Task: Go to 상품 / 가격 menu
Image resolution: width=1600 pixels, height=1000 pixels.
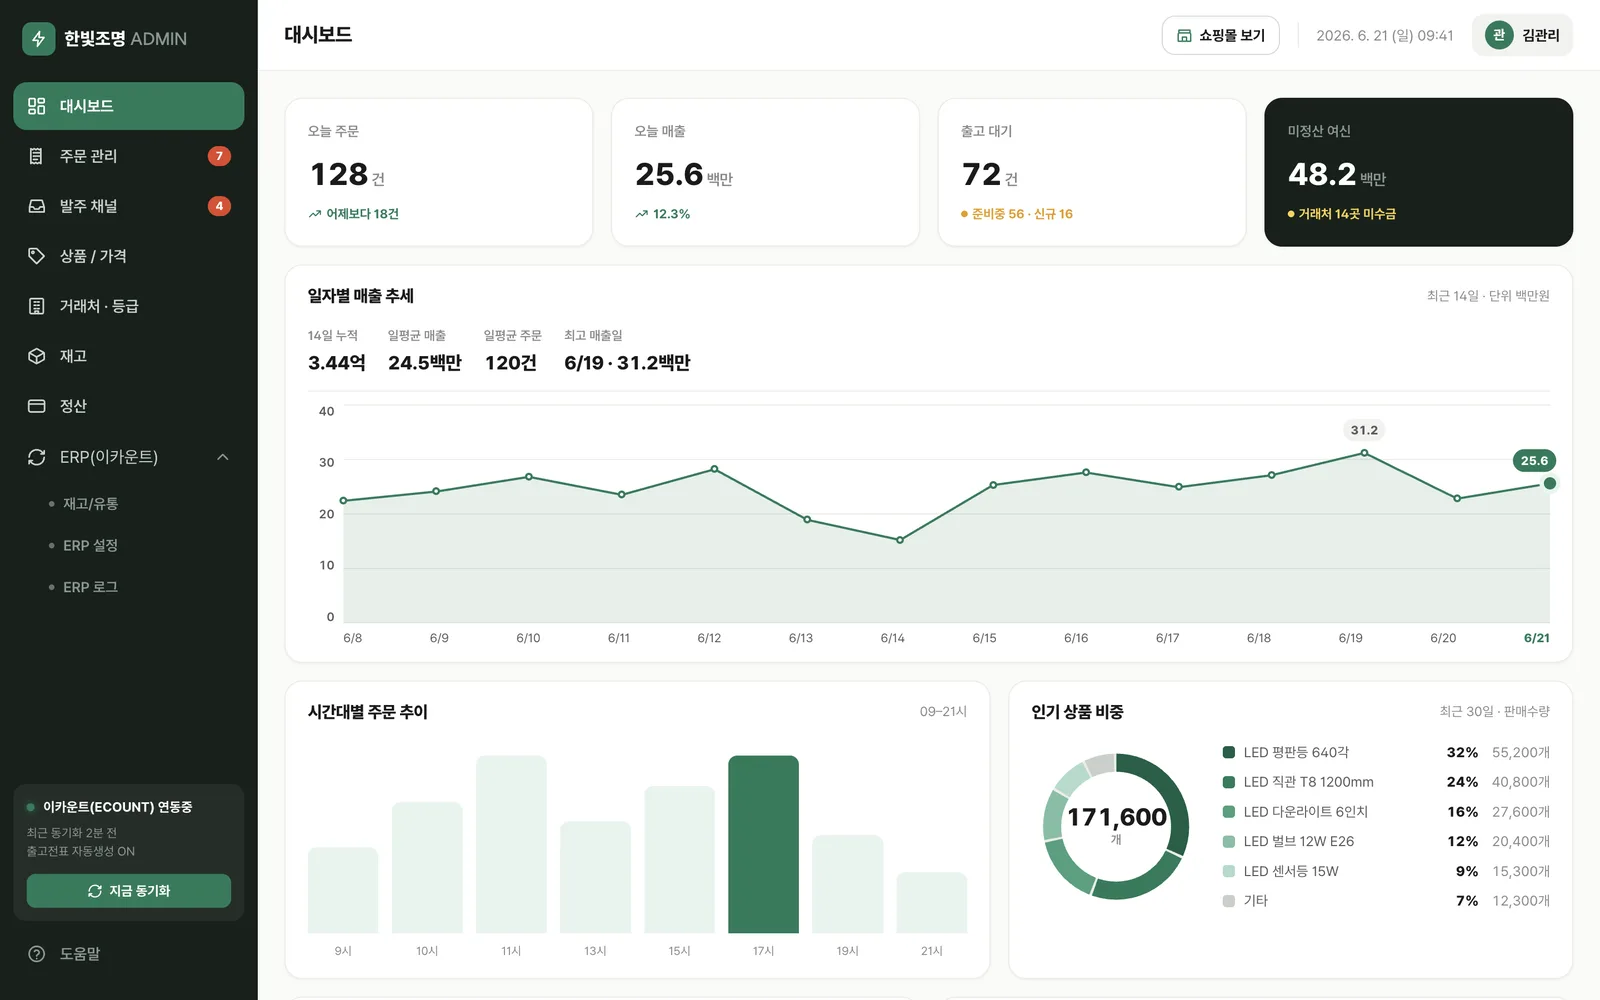Action: 128,256
